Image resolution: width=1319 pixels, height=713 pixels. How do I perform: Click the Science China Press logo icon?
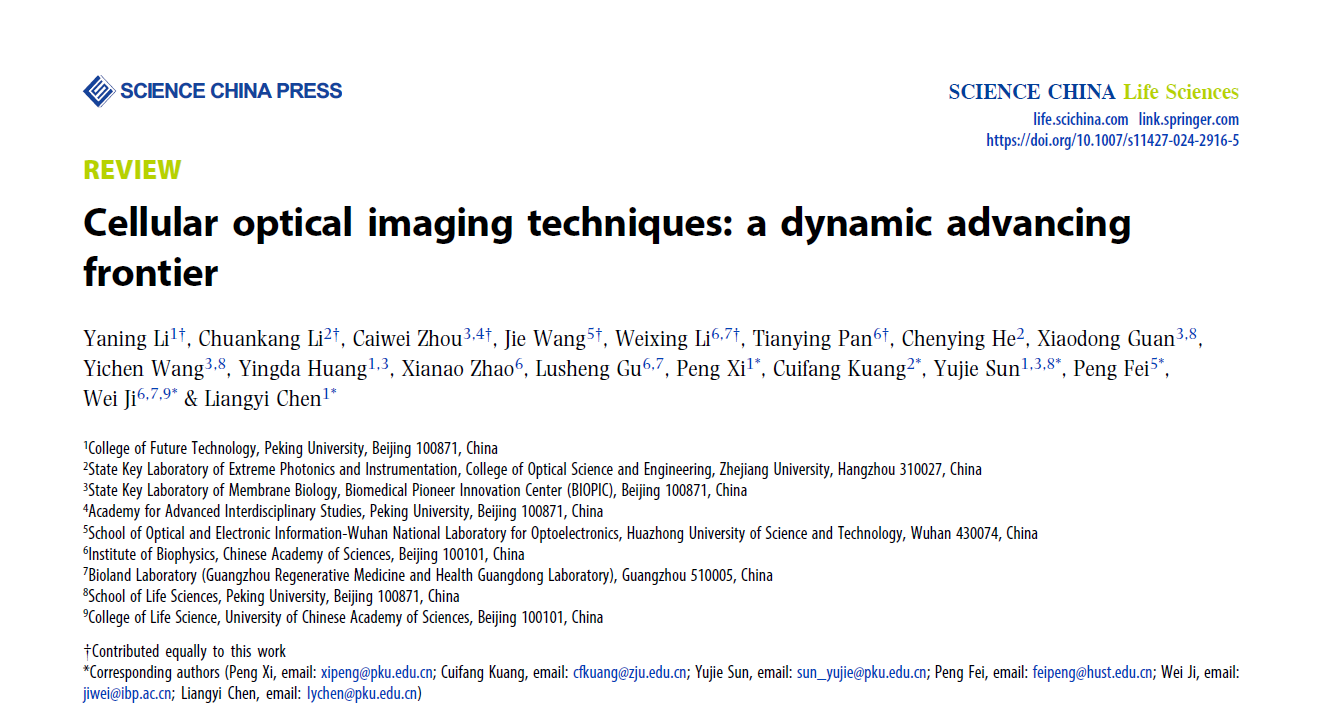pyautogui.click(x=98, y=91)
